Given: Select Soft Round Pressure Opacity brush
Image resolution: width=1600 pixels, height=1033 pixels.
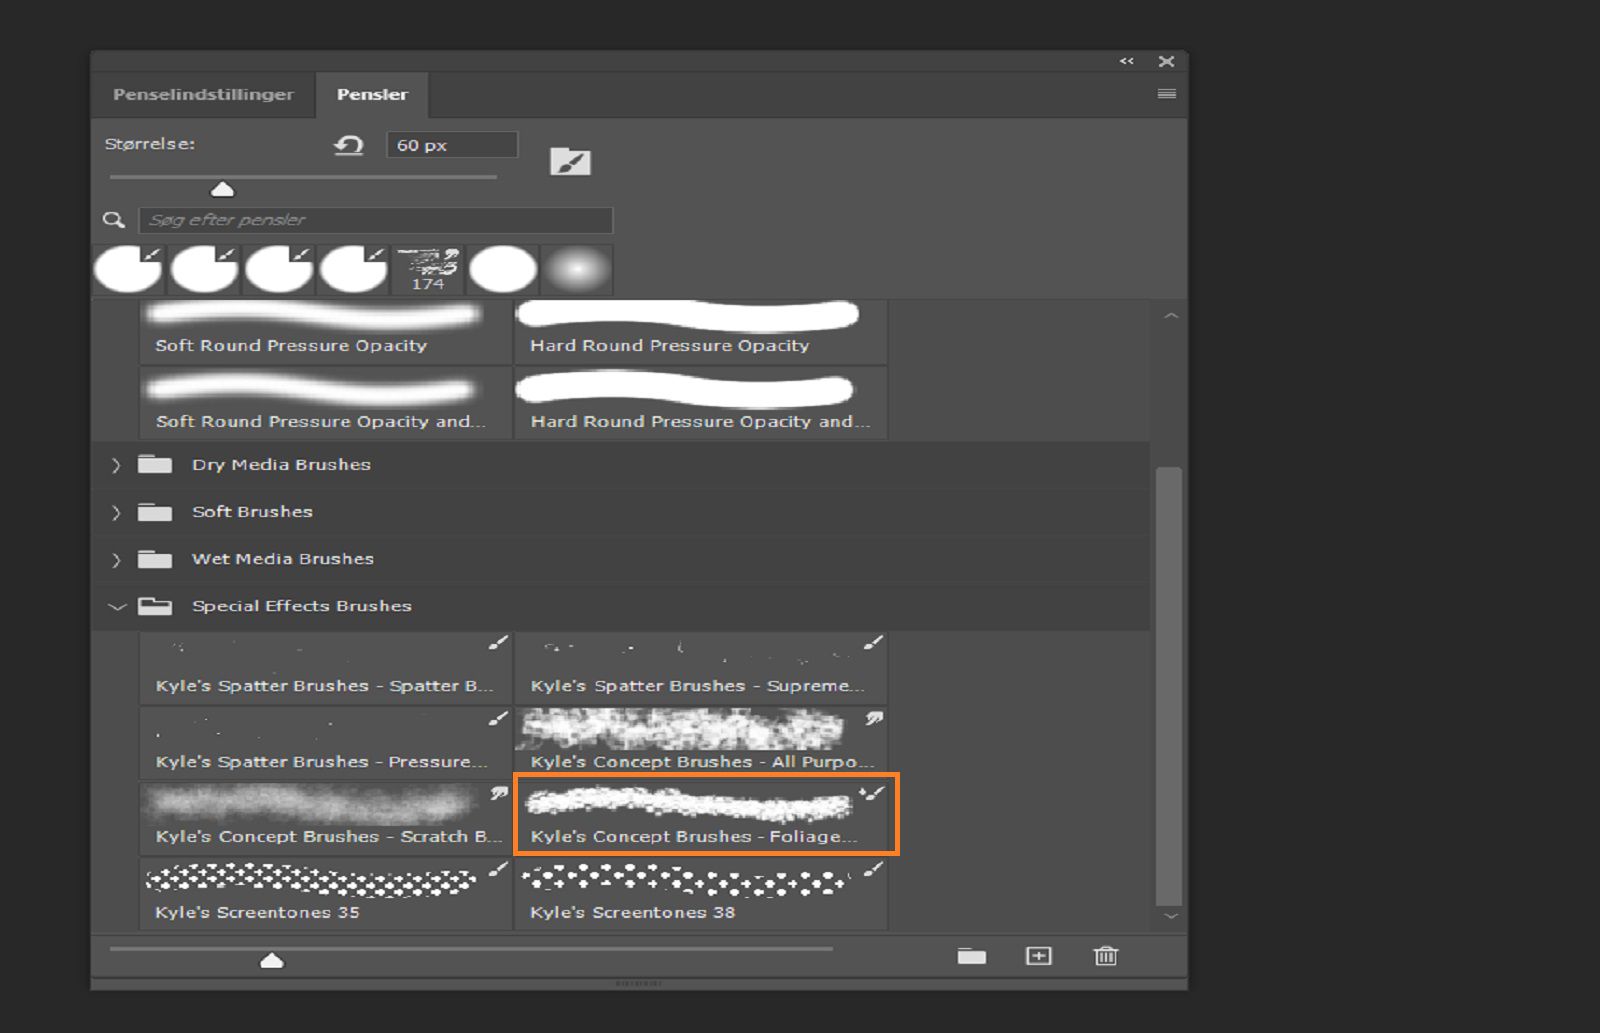Looking at the screenshot, I should [x=325, y=330].
